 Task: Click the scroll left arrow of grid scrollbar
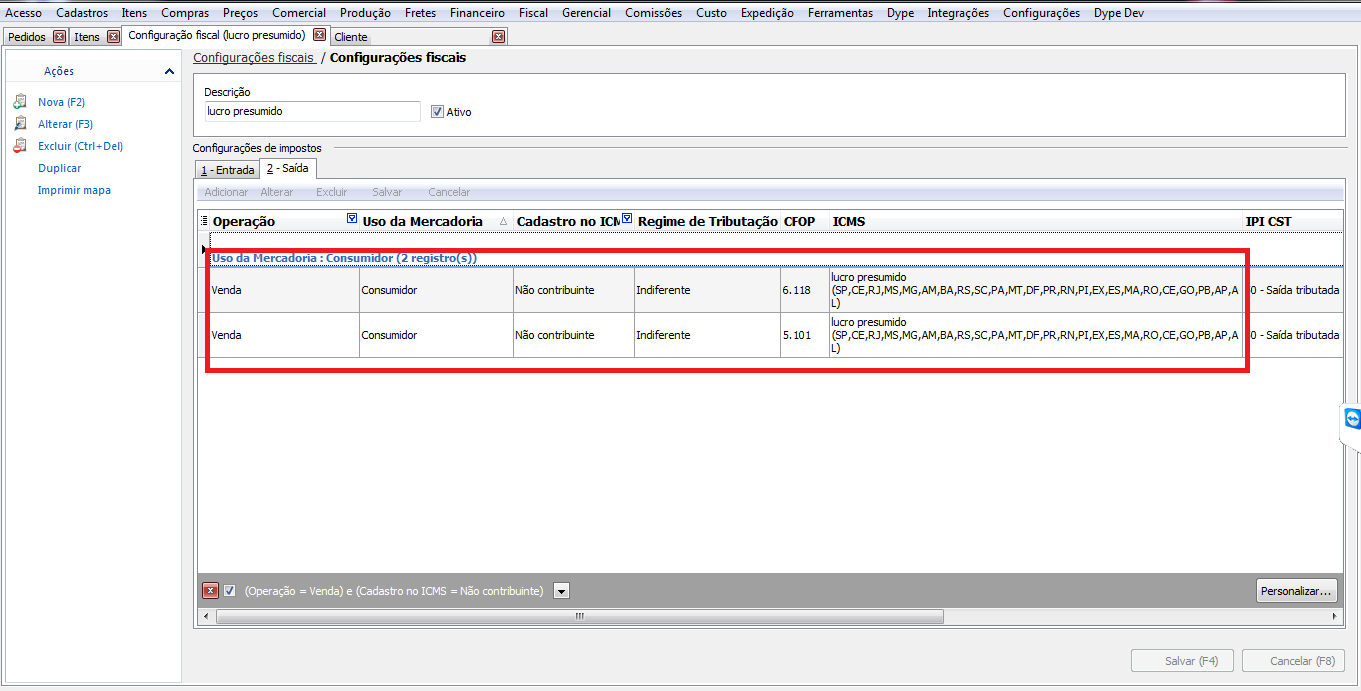tap(205, 617)
